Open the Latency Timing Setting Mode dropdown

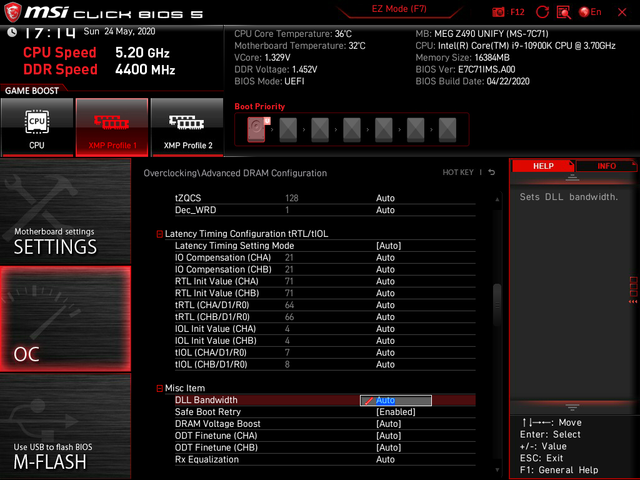(x=389, y=246)
